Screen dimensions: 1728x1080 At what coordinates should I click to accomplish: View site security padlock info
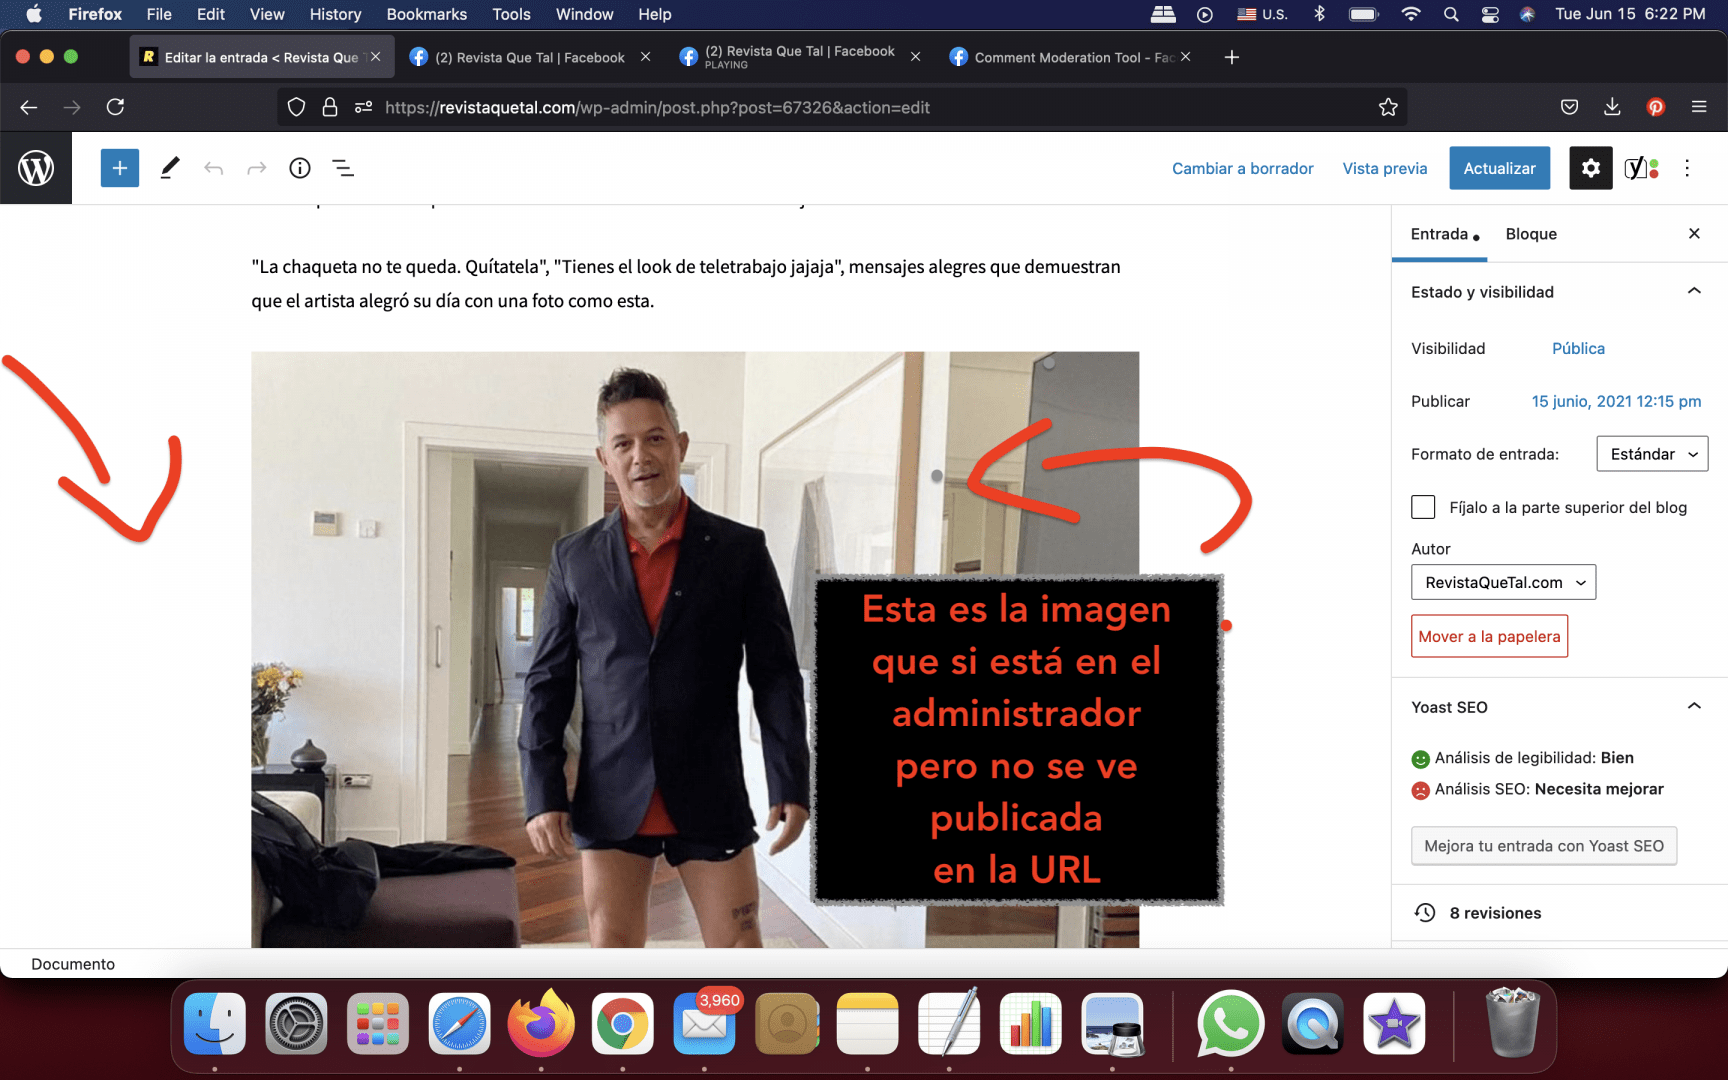point(329,107)
